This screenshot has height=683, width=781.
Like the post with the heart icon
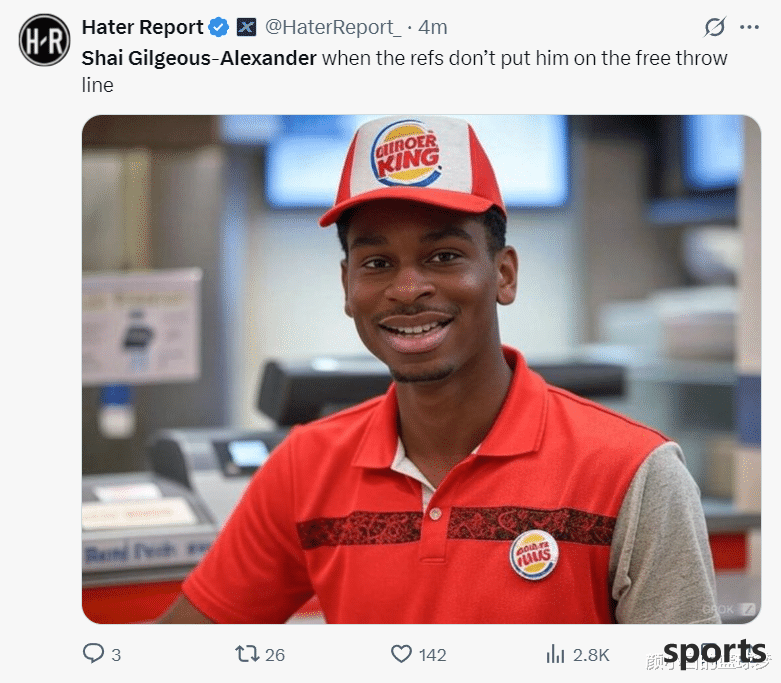click(x=401, y=654)
